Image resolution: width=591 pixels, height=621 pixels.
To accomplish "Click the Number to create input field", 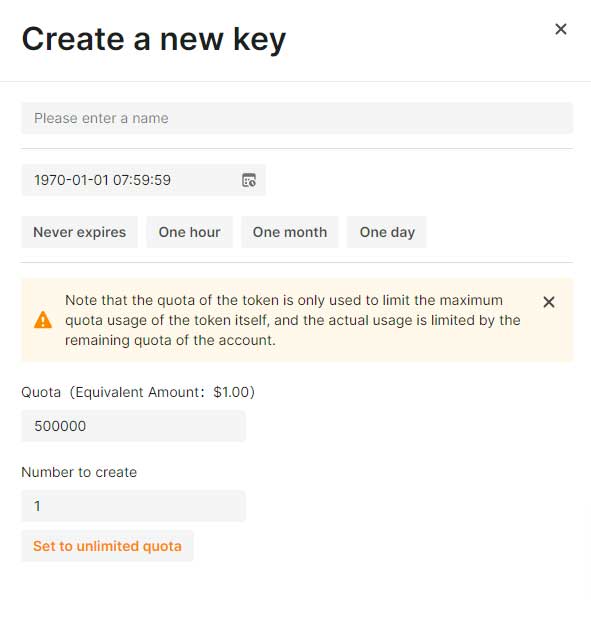I will click(x=133, y=506).
